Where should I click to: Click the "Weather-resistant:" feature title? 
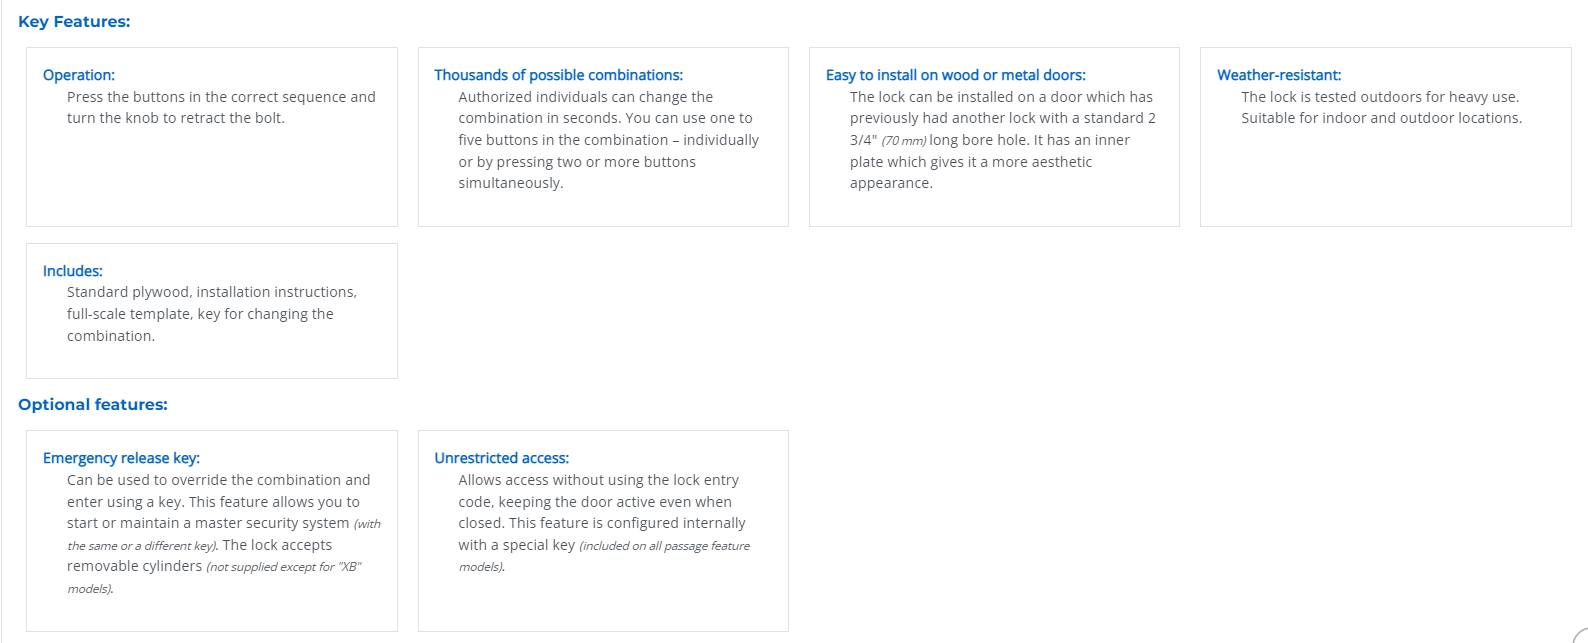1279,75
